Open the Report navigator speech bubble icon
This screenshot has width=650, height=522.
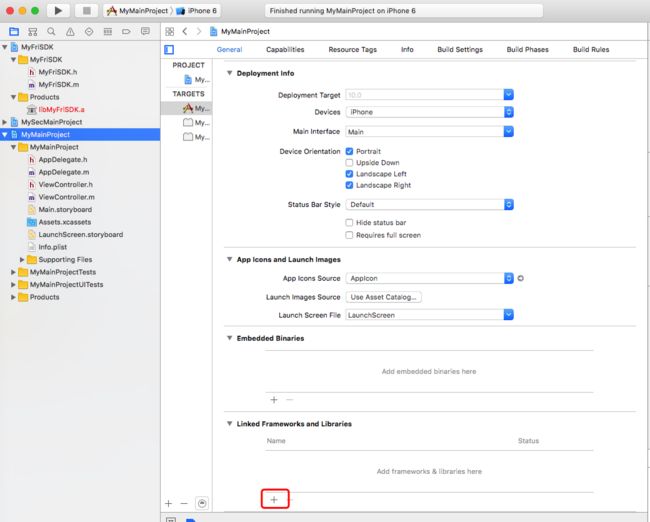(x=145, y=32)
